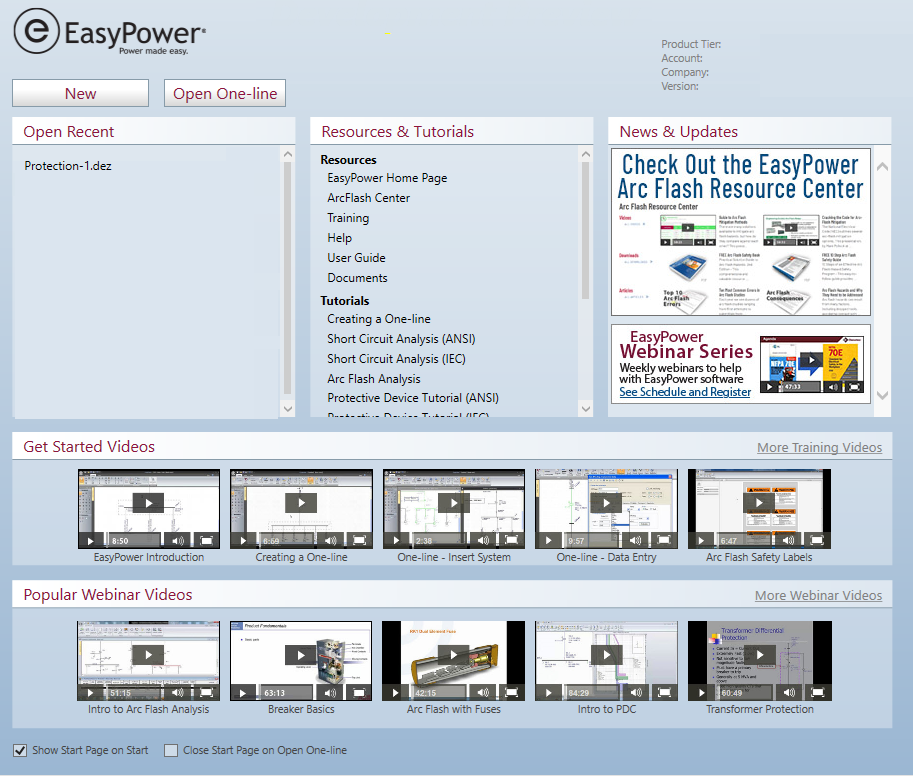The height and width of the screenshot is (777, 913).
Task: Play the One-line - Data Entry video
Action: (x=606, y=503)
